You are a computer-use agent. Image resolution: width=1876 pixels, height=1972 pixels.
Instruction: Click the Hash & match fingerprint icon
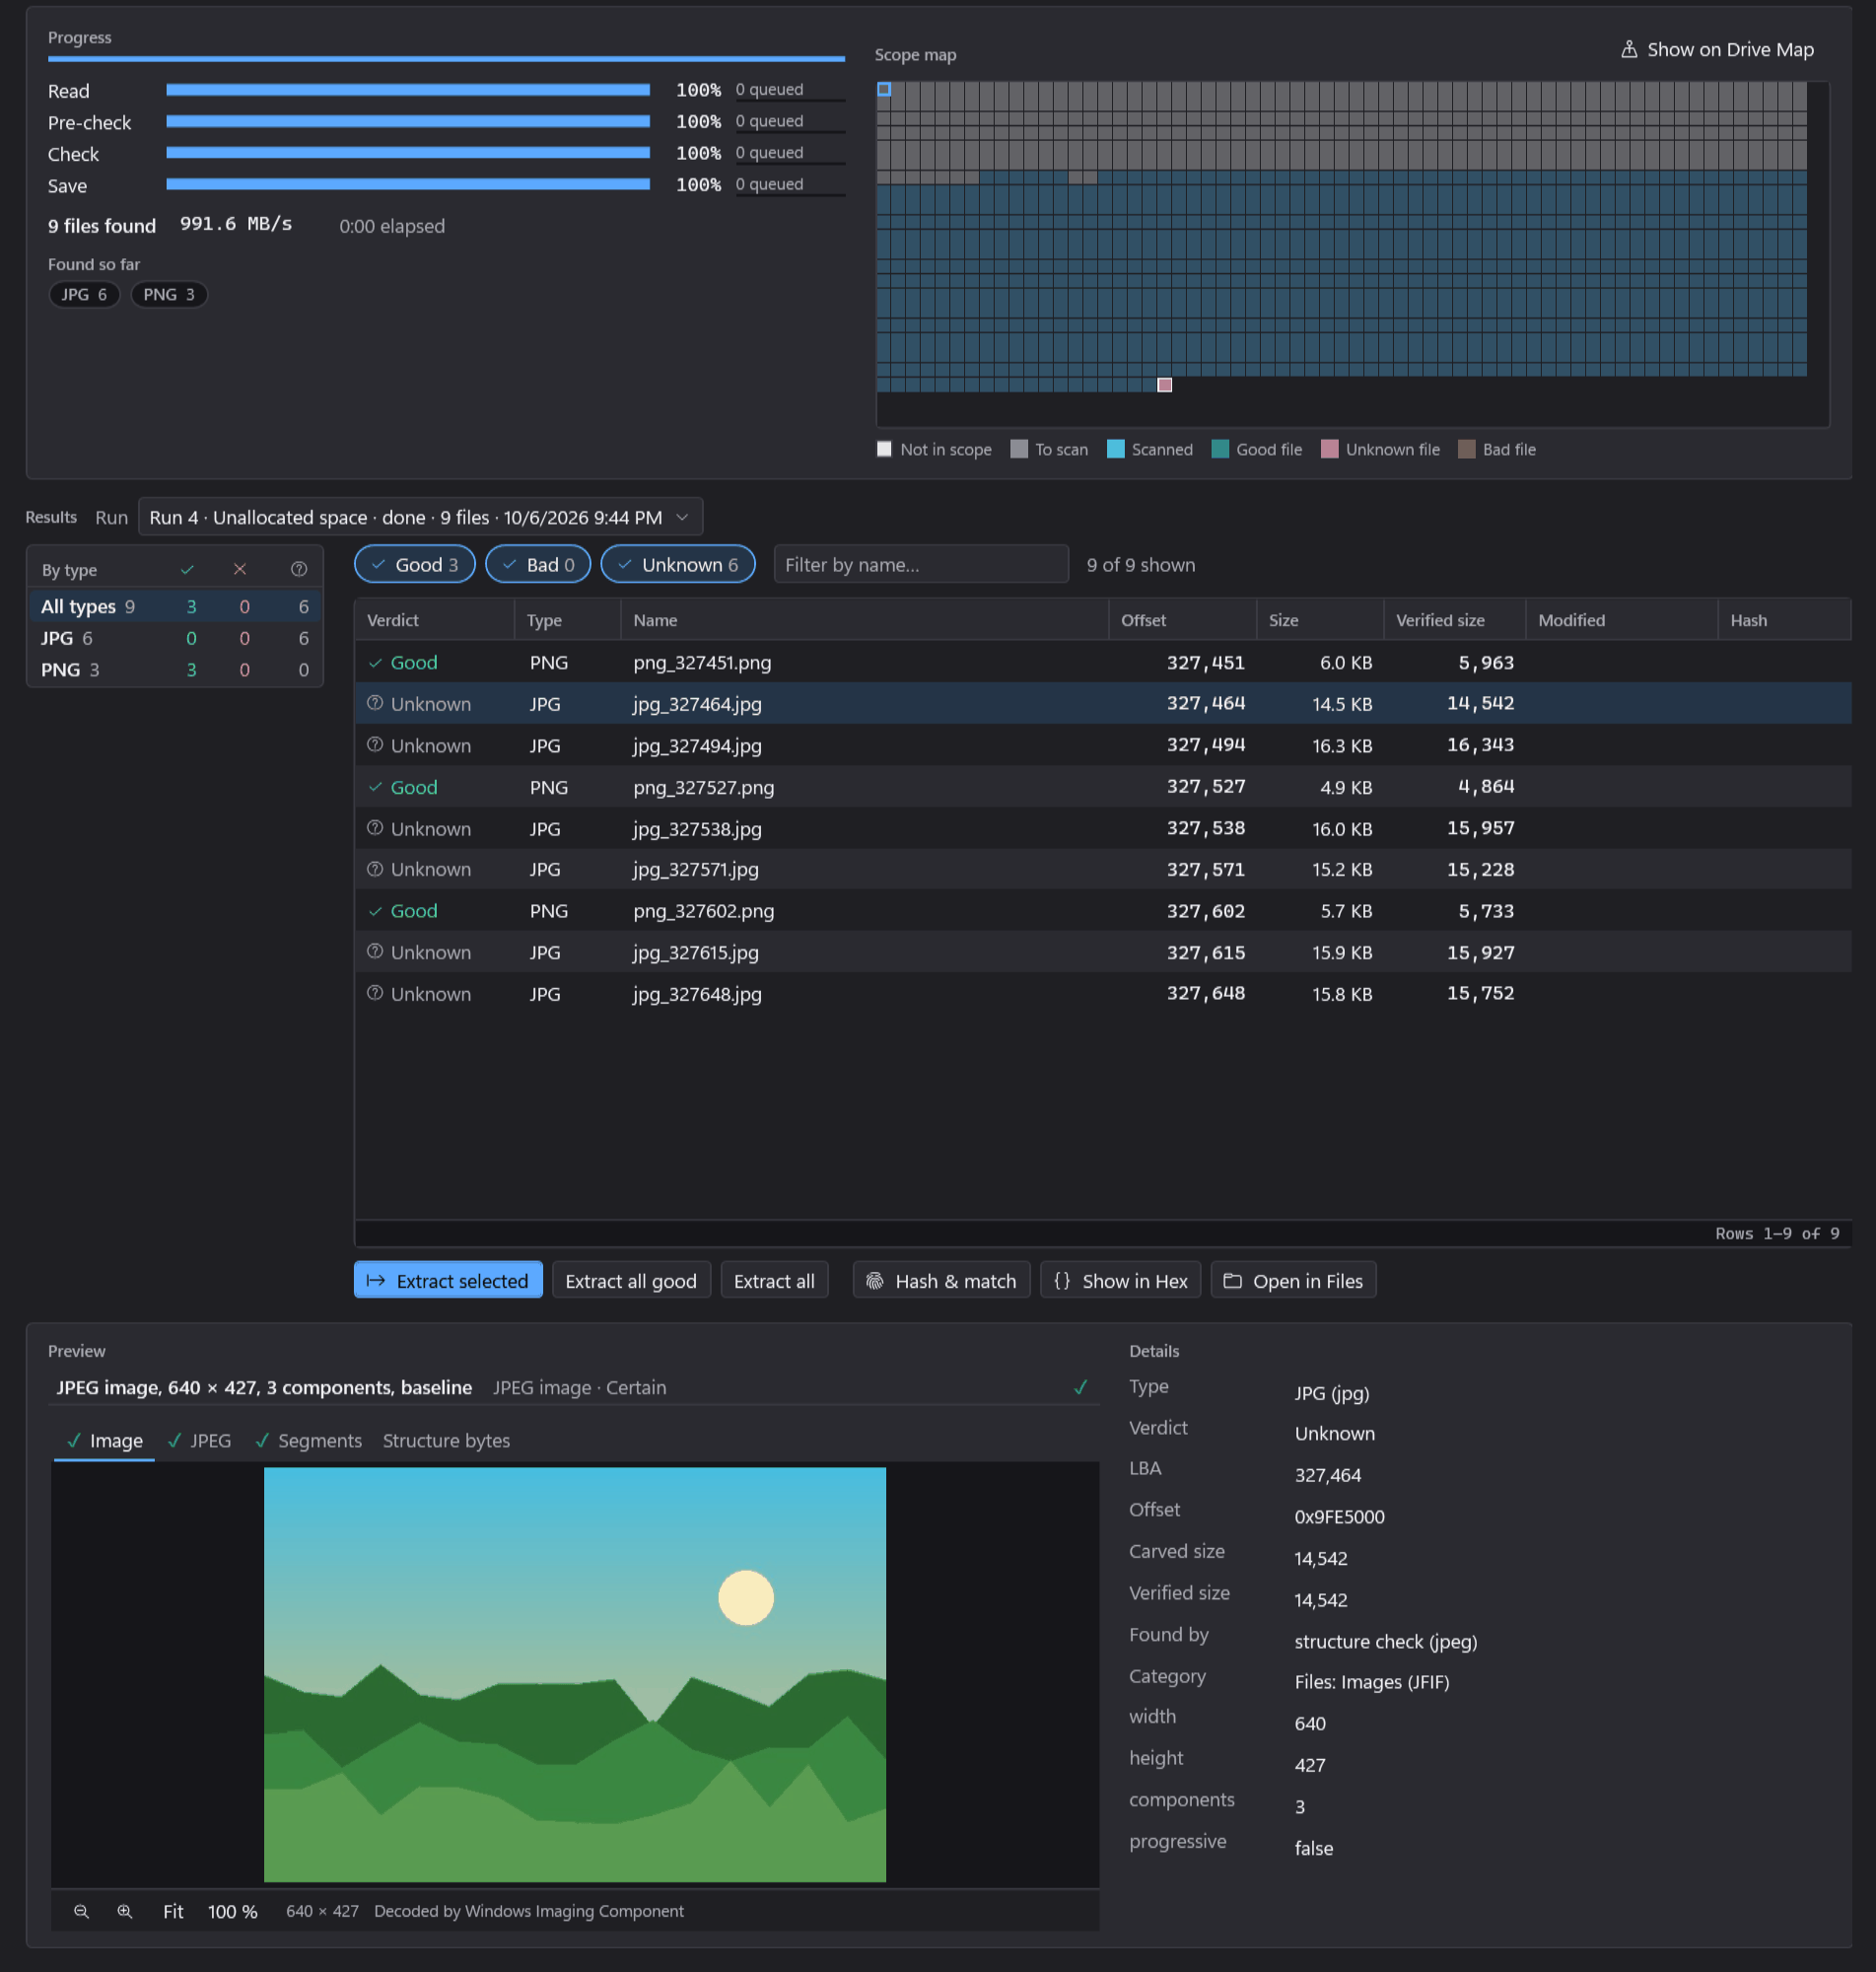[x=874, y=1281]
